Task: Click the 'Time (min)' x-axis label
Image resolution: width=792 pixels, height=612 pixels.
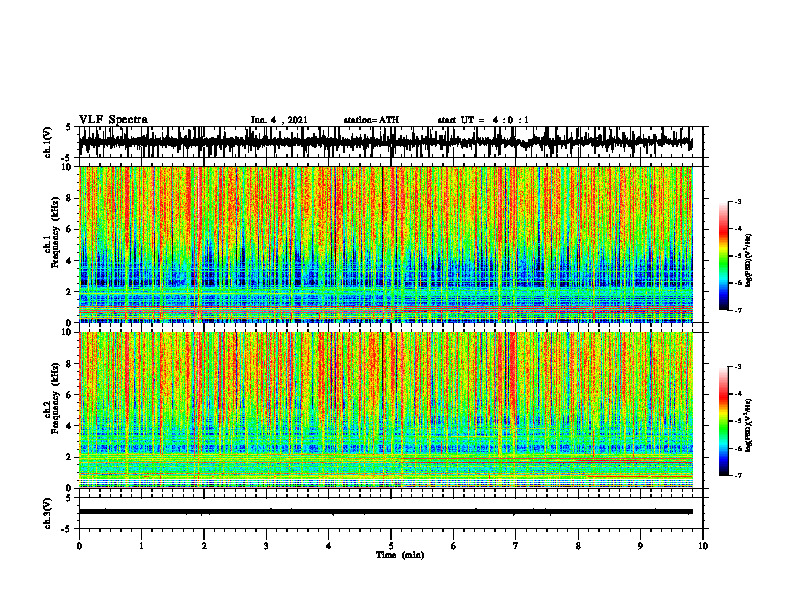Action: [x=400, y=555]
